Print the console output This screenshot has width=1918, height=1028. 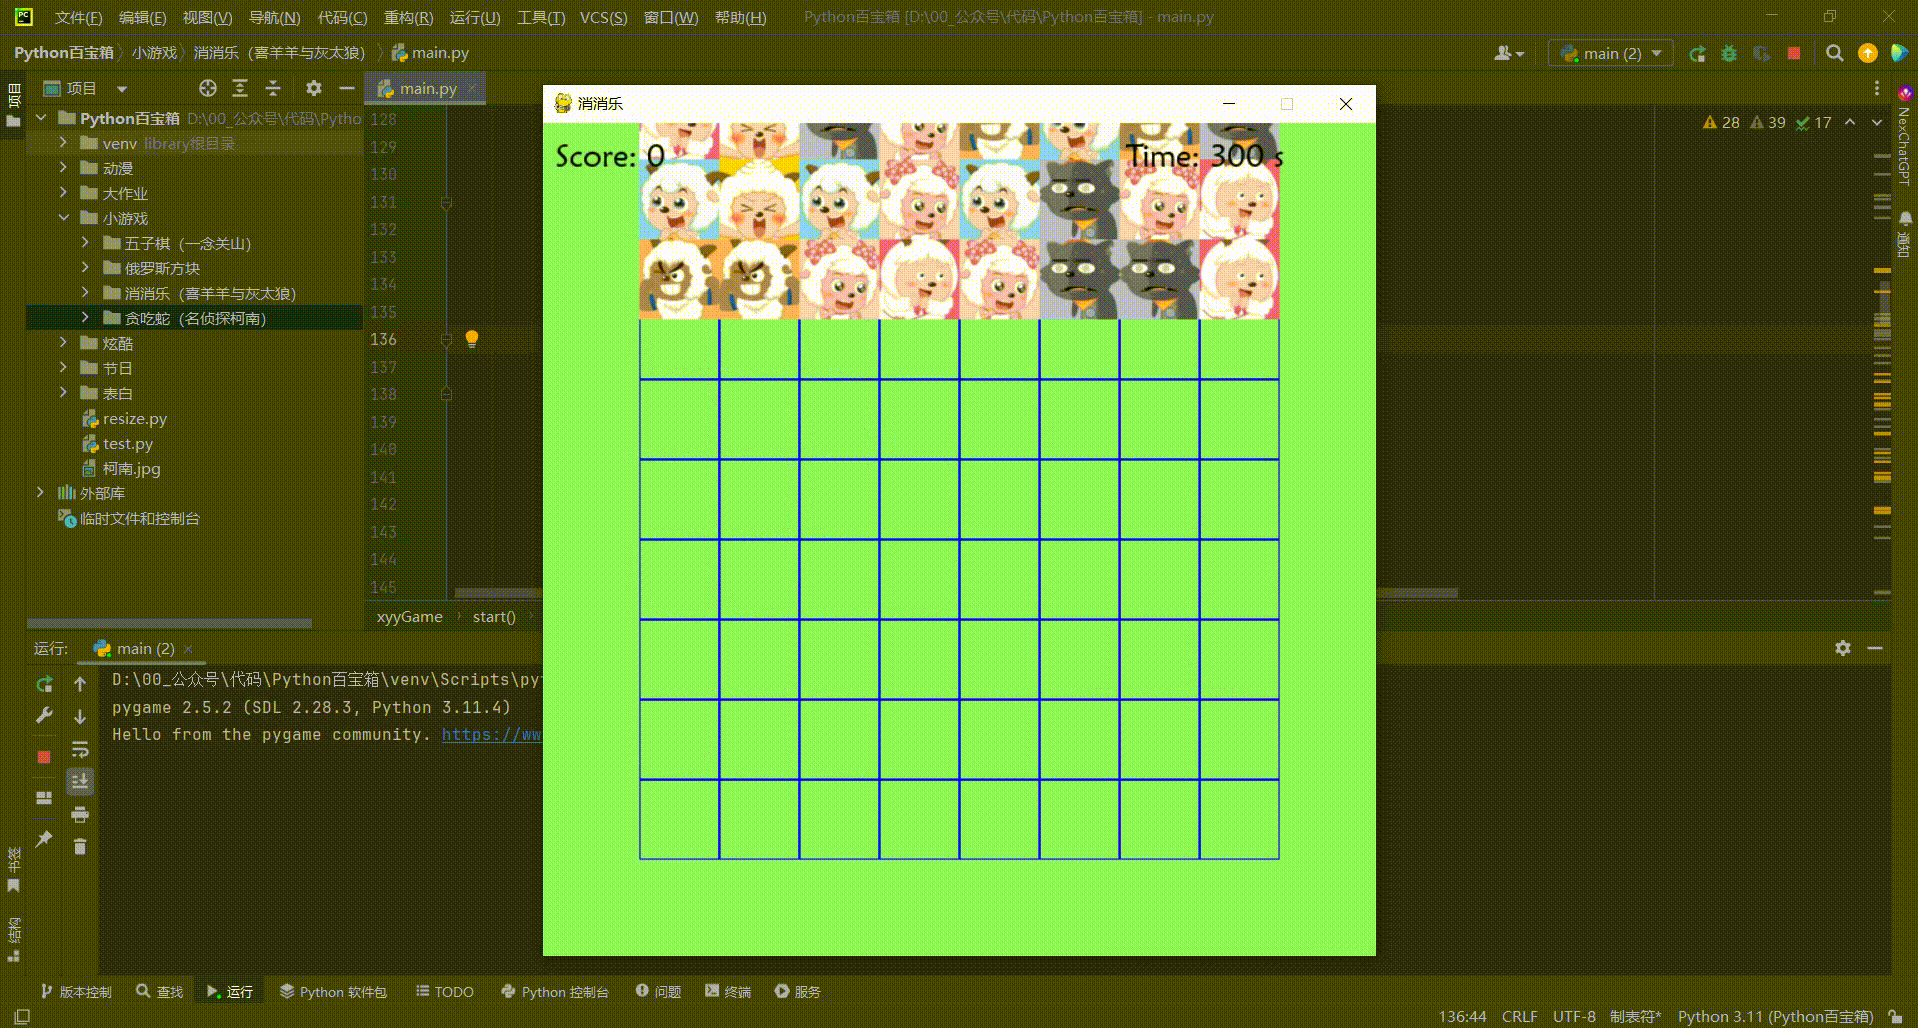[x=80, y=814]
